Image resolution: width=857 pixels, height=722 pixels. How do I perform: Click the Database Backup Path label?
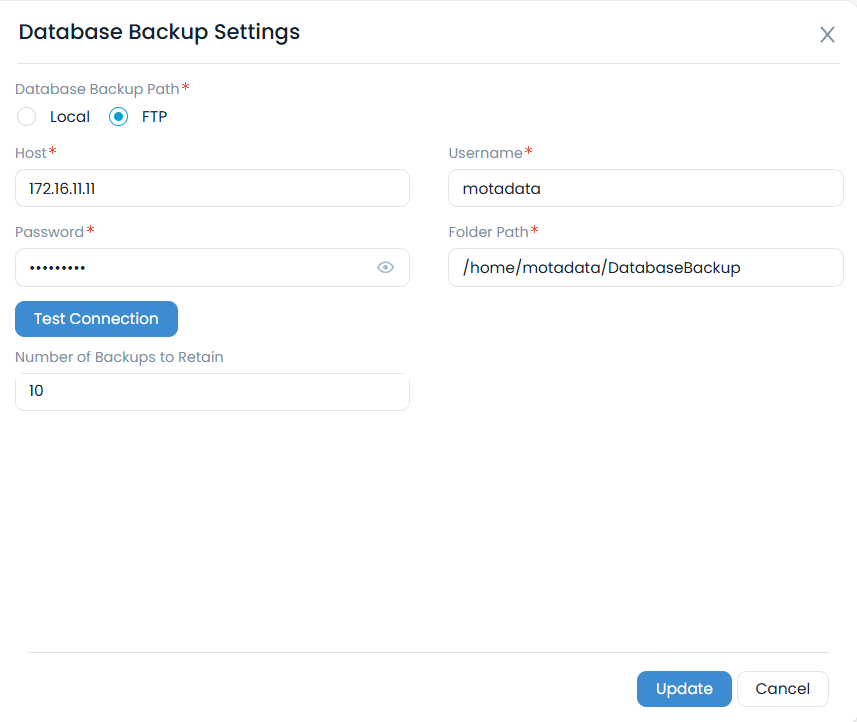click(x=97, y=89)
